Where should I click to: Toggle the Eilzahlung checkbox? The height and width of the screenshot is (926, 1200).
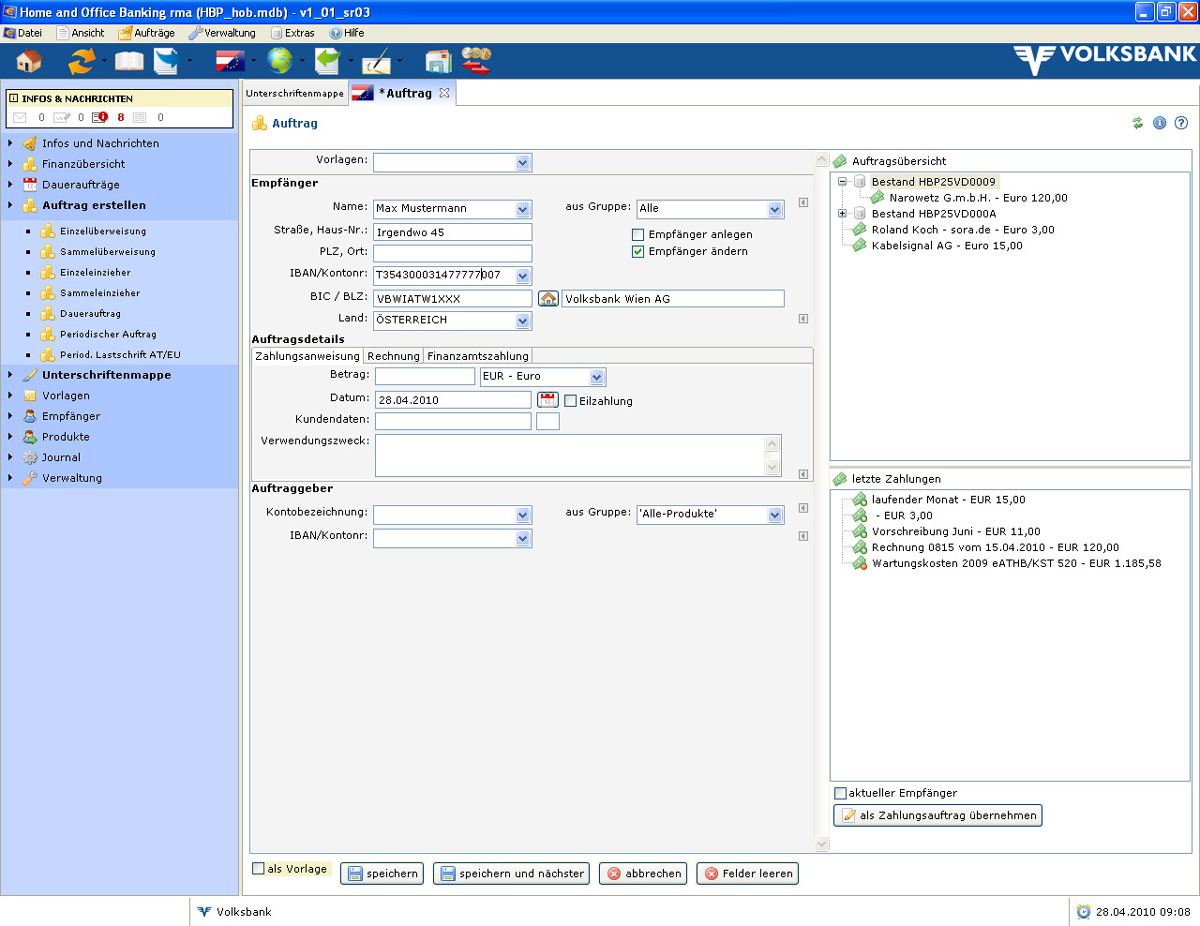tap(571, 401)
